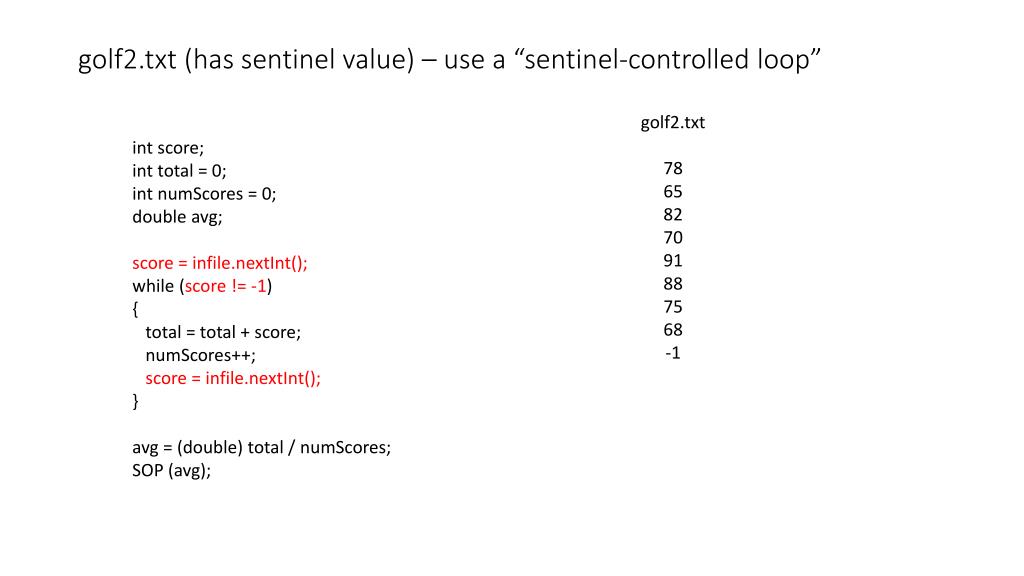The height and width of the screenshot is (576, 1024).
Task: Click the score value 91
Action: click(x=672, y=261)
